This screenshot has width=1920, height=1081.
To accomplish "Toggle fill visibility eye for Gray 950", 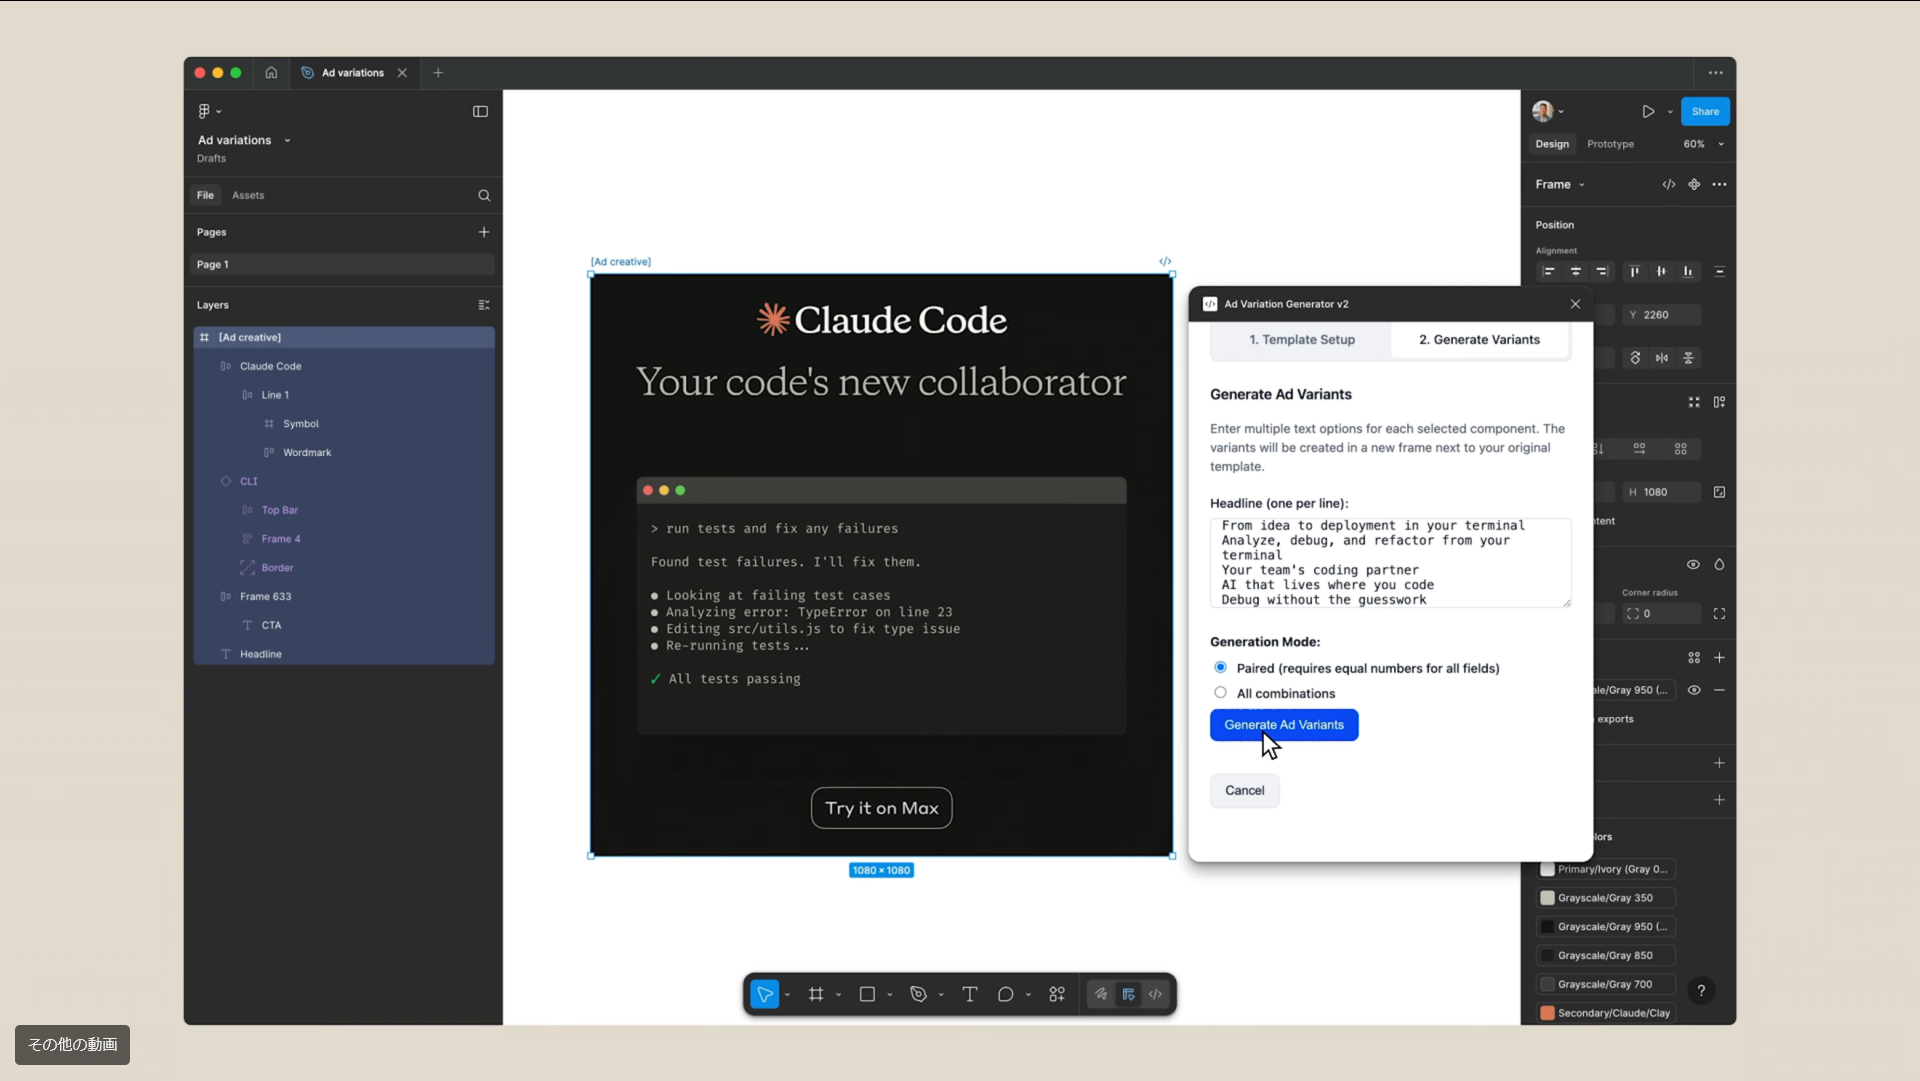I will [1694, 690].
